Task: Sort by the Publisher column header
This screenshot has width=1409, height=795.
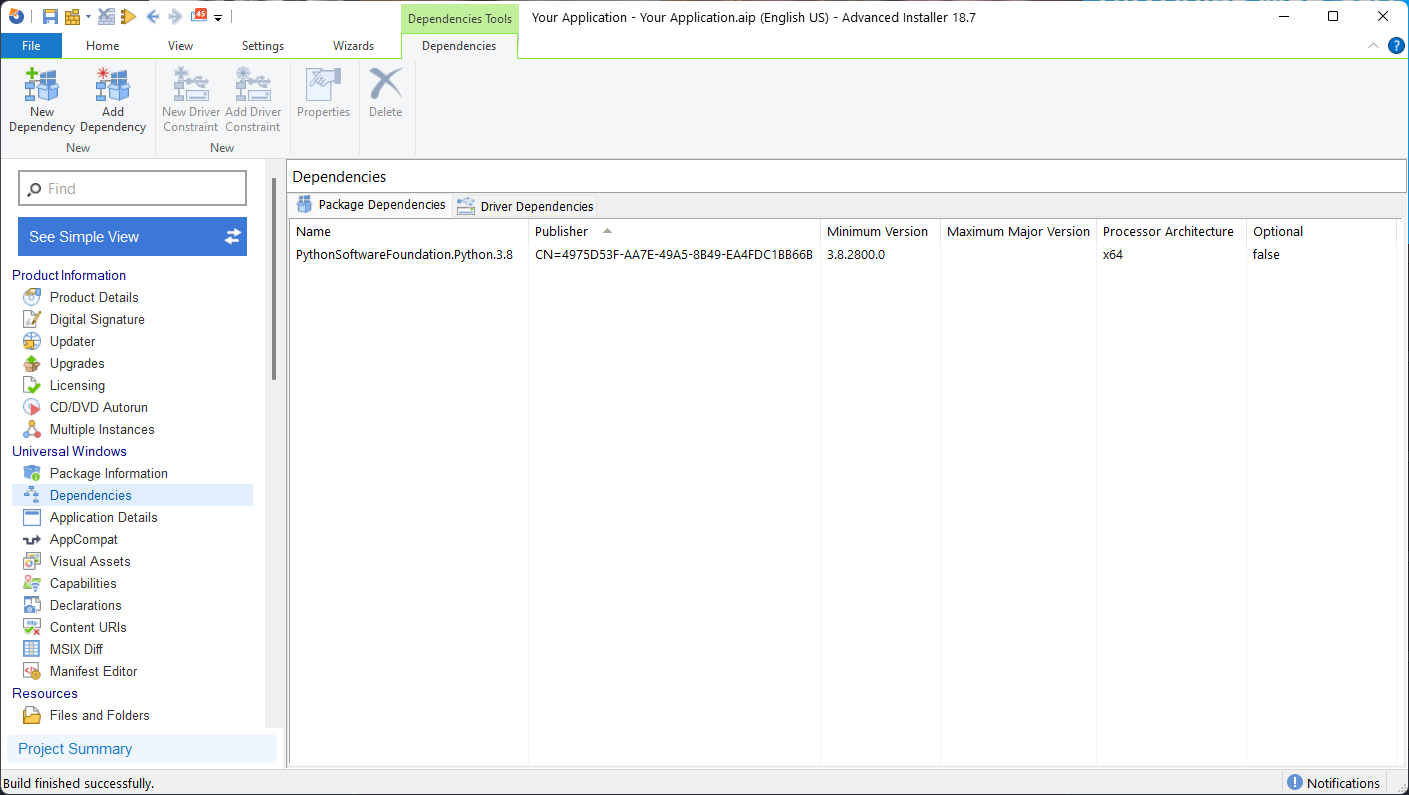Action: [x=674, y=232]
